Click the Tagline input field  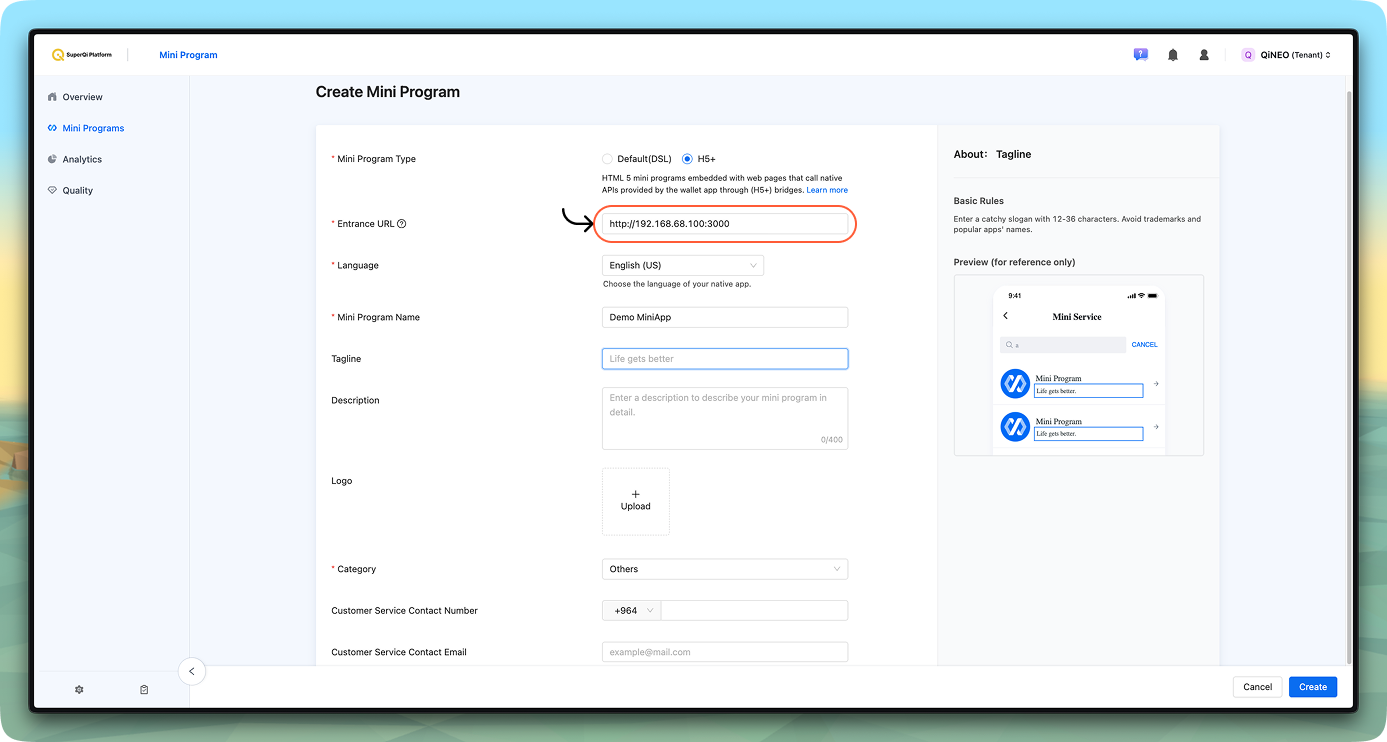tap(724, 358)
